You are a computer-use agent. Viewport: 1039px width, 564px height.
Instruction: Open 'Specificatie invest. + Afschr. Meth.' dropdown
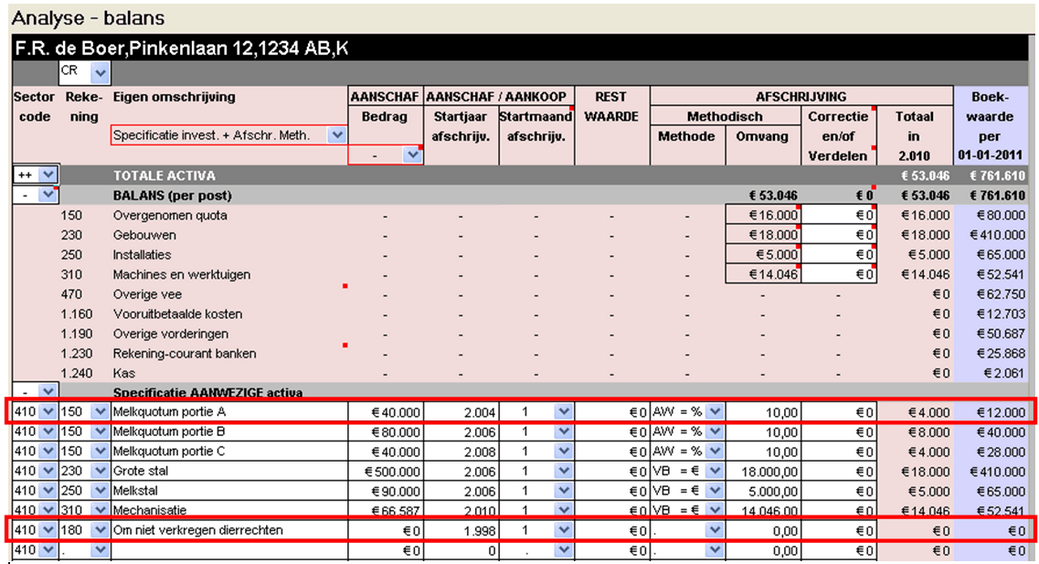[337, 135]
